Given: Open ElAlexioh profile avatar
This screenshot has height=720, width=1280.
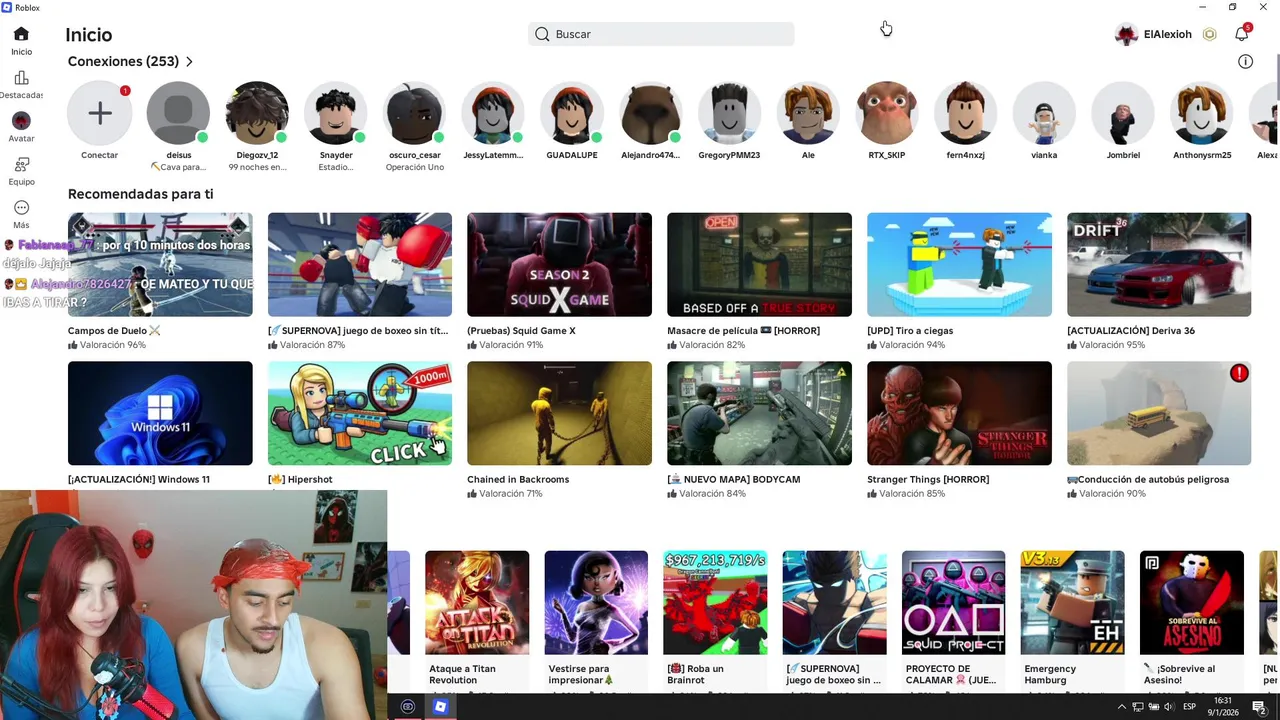Looking at the screenshot, I should tap(1126, 34).
